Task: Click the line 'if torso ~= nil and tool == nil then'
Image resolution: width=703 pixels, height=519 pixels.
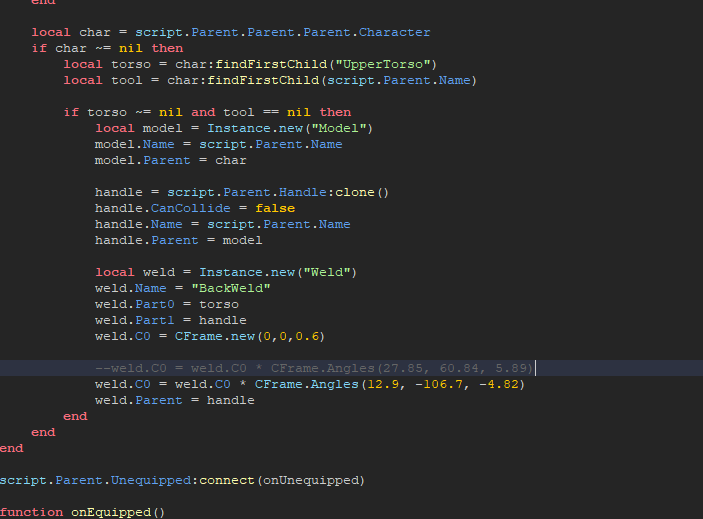Action: tap(207, 112)
